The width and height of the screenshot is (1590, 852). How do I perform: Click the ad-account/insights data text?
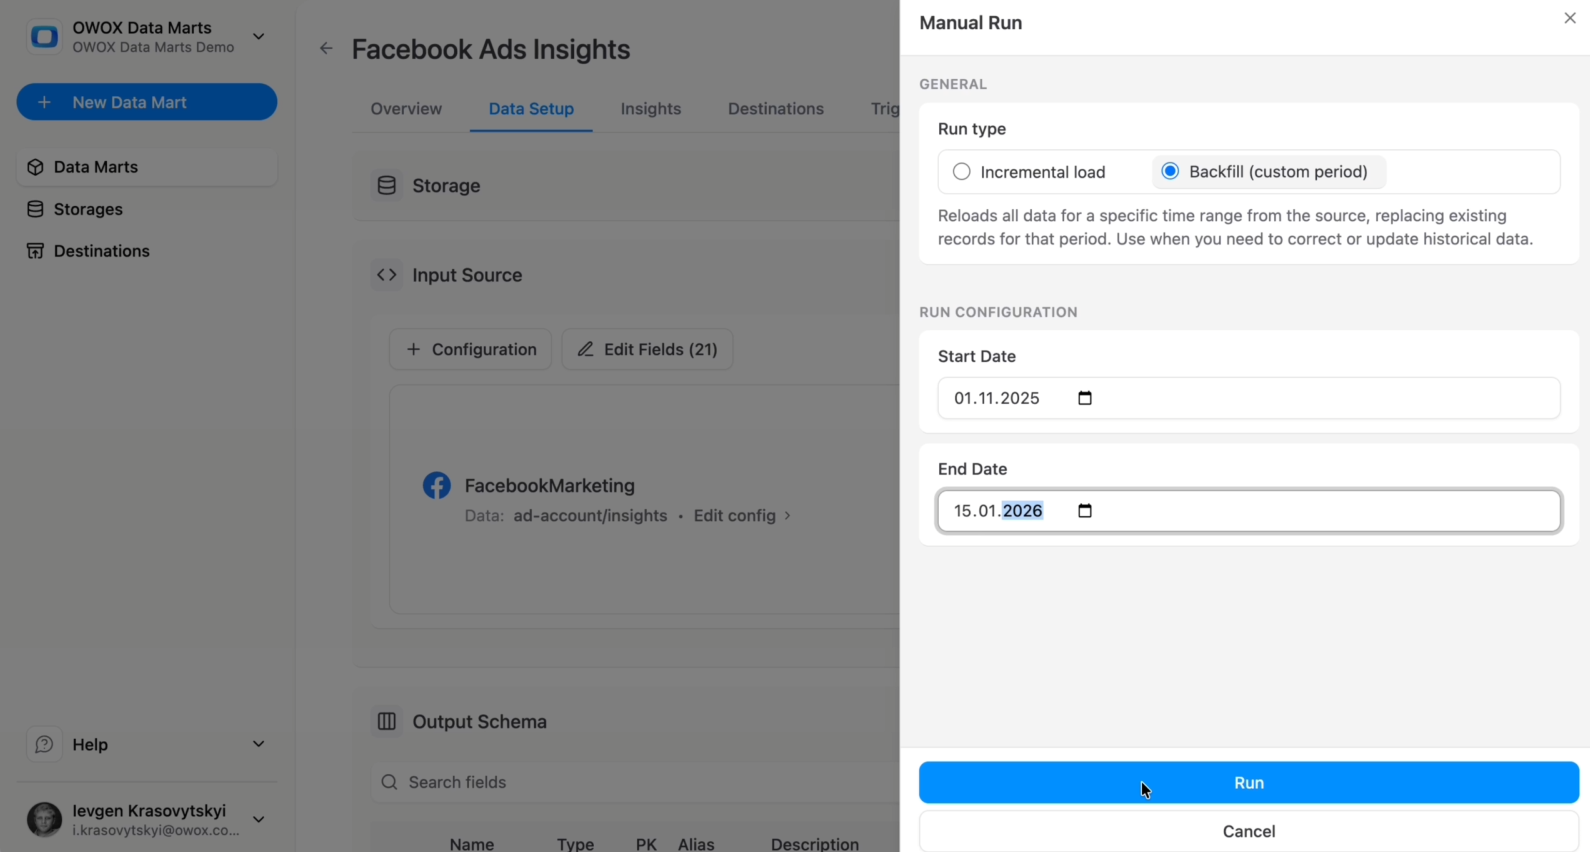pos(591,516)
